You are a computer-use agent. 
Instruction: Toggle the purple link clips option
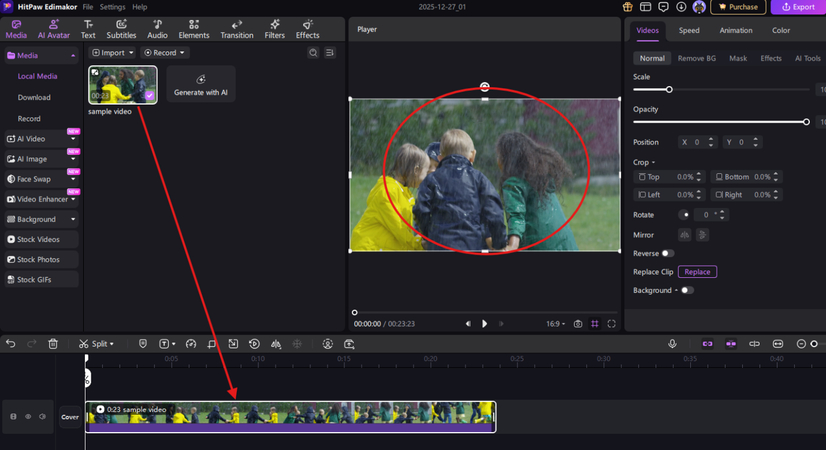[707, 344]
